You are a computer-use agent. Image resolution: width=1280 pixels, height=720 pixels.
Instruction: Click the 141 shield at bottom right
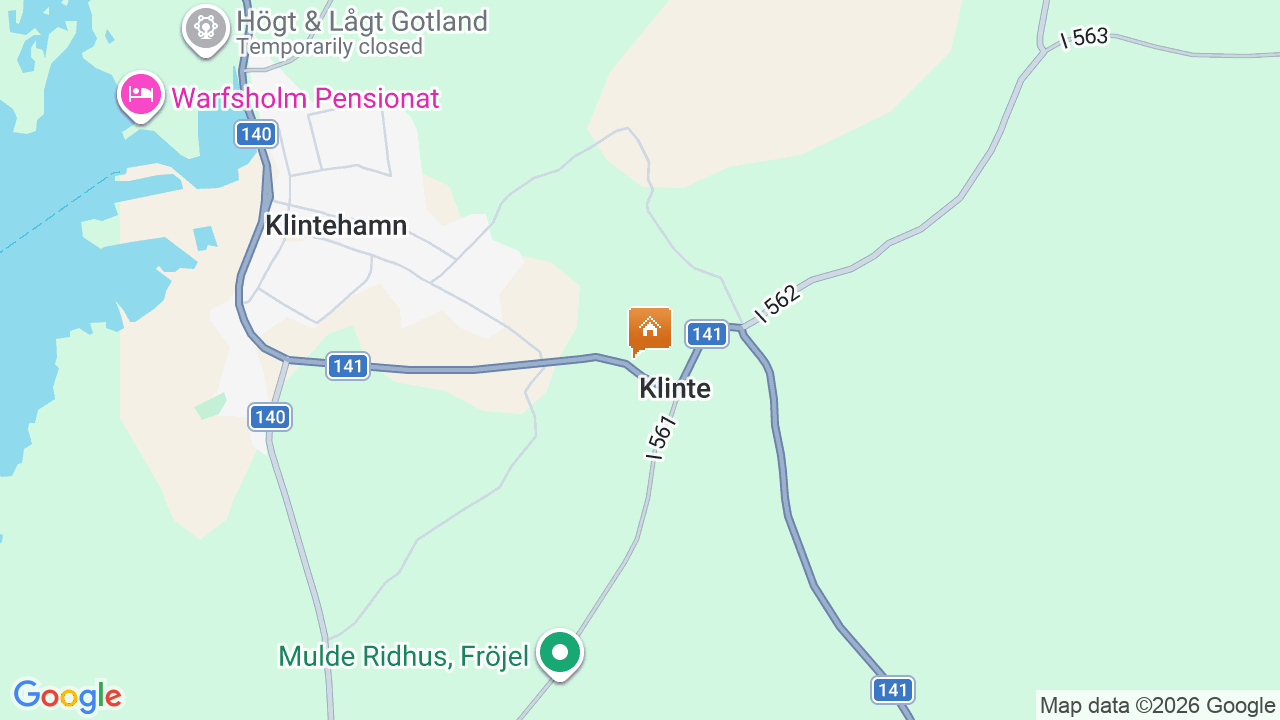(892, 690)
